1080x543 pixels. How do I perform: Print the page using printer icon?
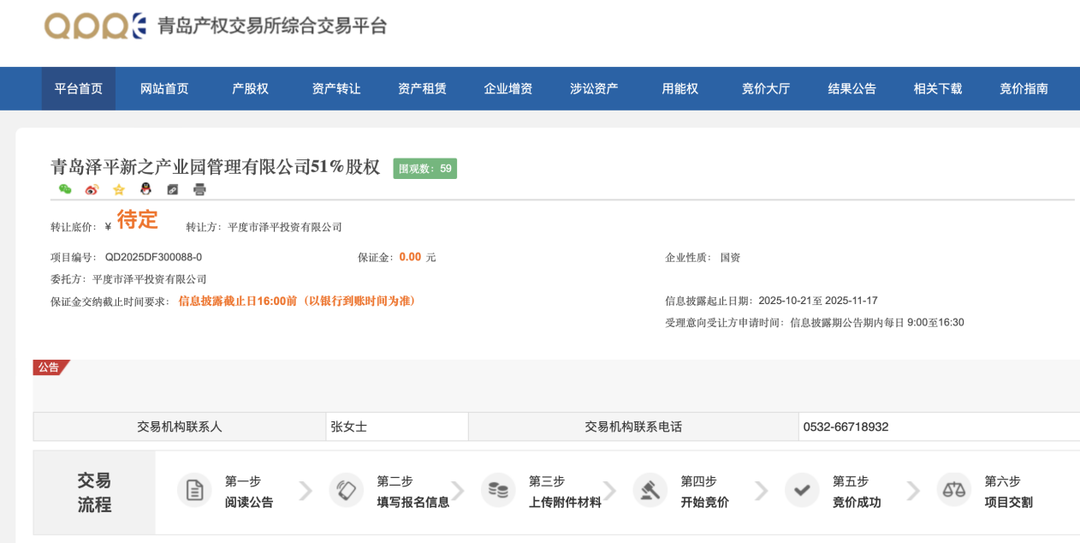point(200,190)
